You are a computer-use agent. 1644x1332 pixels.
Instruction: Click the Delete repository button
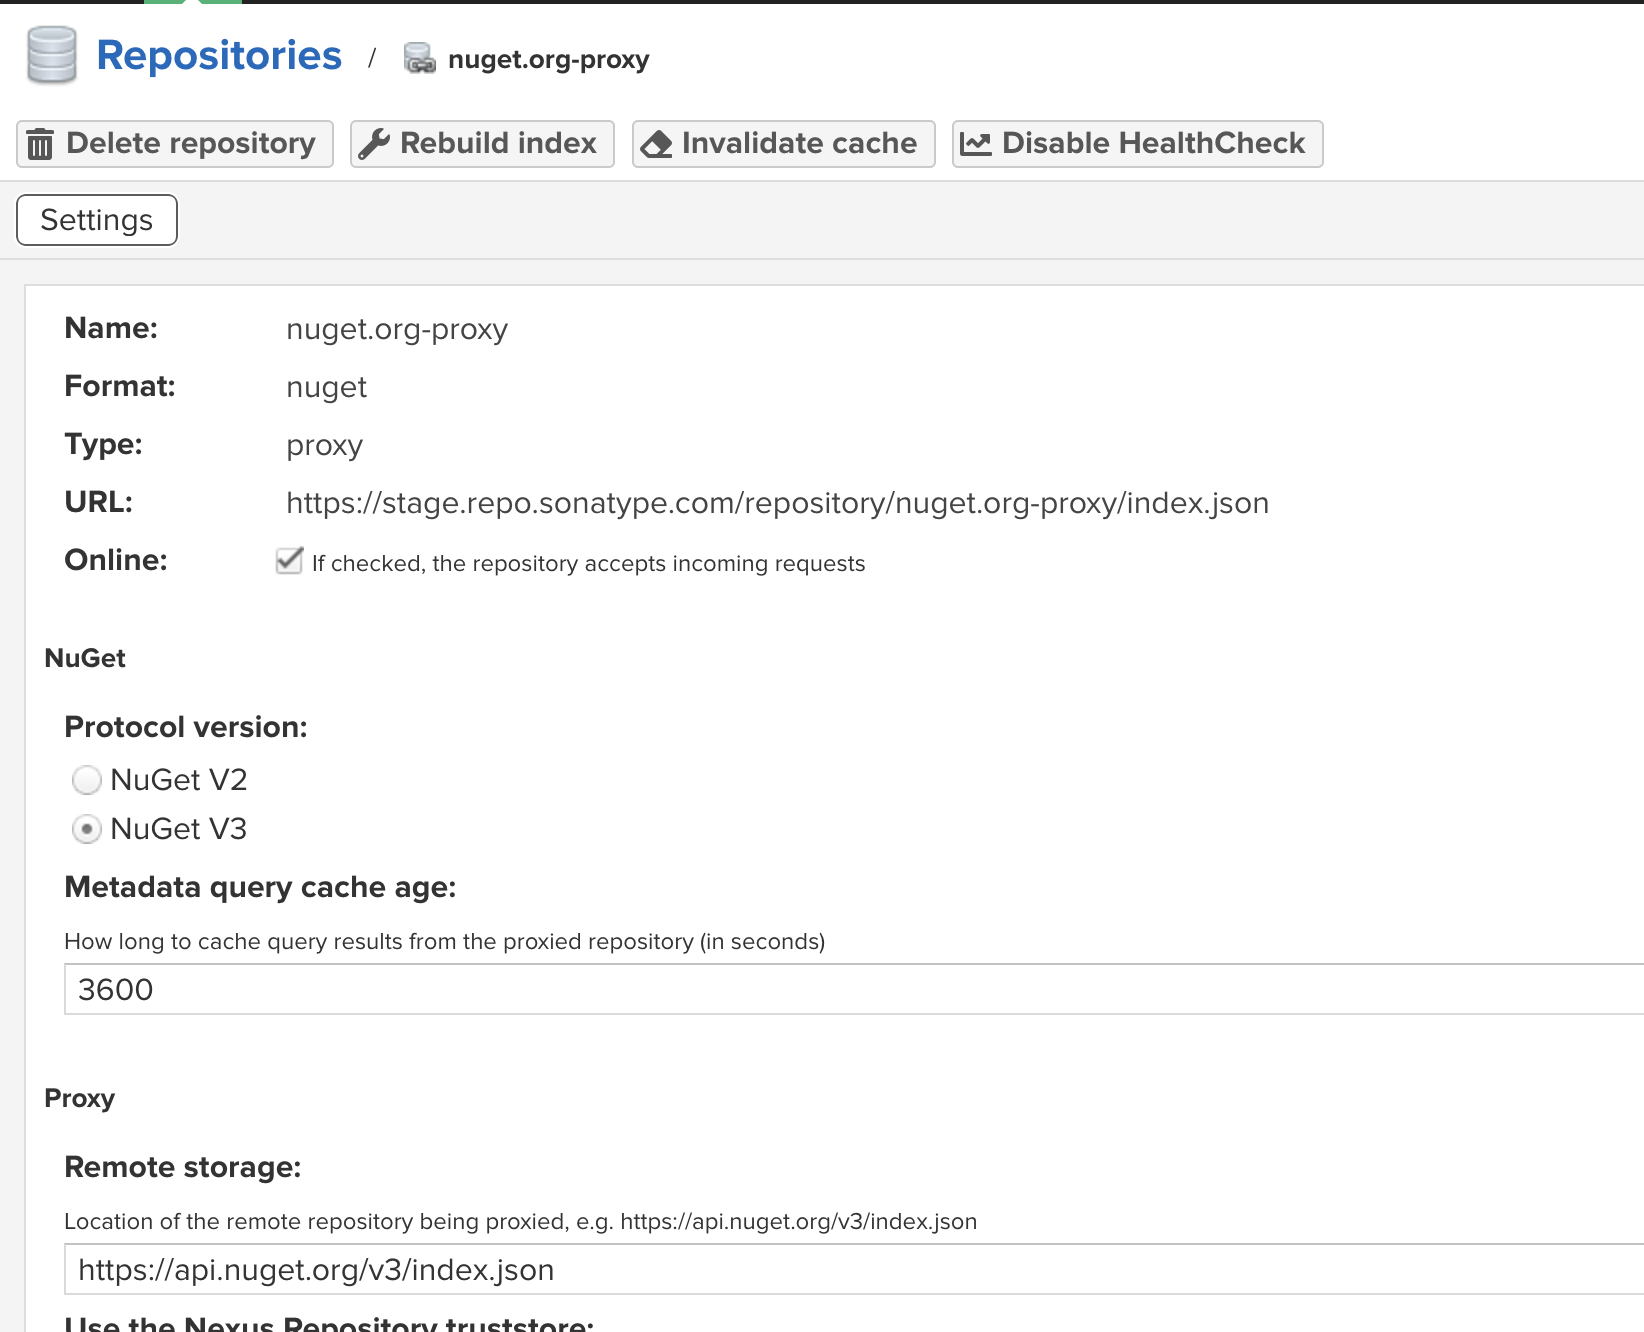coord(175,144)
